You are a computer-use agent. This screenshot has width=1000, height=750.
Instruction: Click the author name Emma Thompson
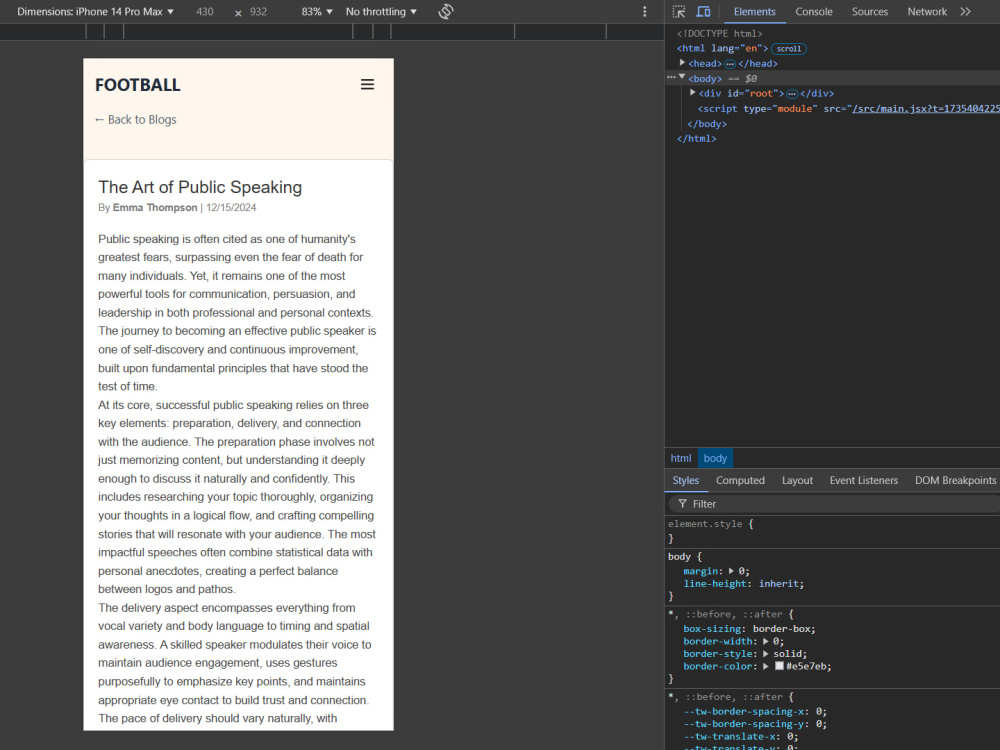pos(155,207)
